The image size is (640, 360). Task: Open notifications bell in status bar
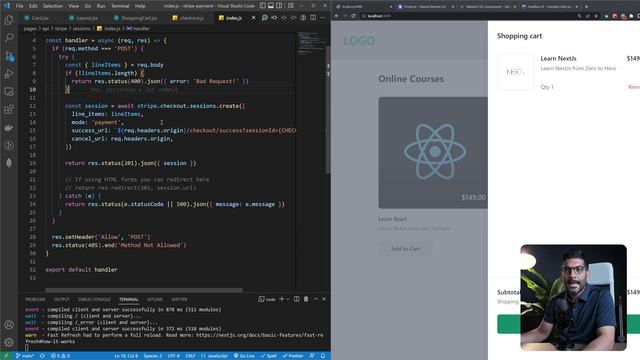pos(323,356)
